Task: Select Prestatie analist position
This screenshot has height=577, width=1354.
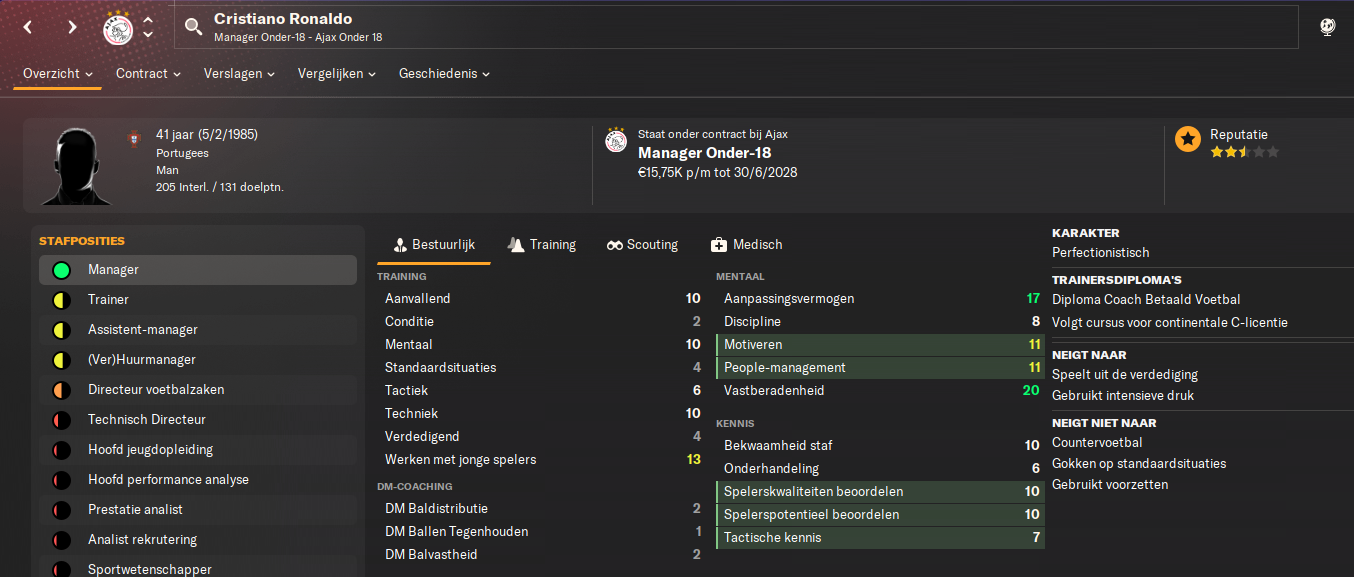Action: [x=198, y=510]
